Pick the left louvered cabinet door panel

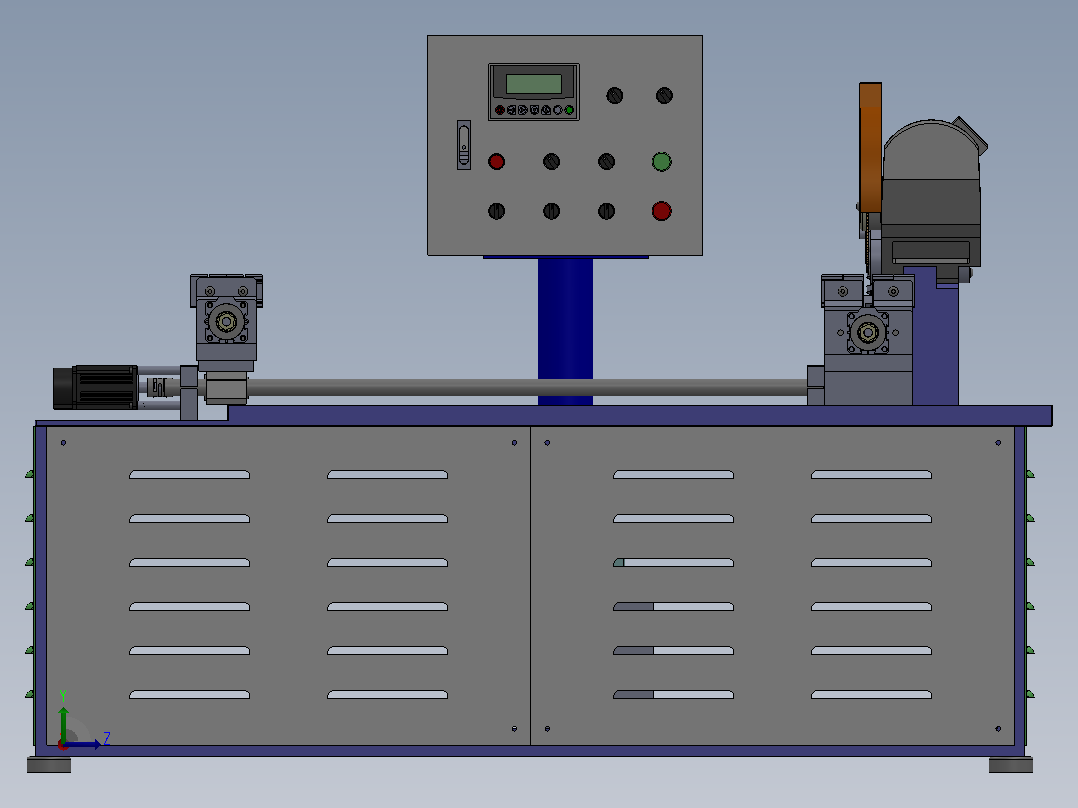(288, 586)
